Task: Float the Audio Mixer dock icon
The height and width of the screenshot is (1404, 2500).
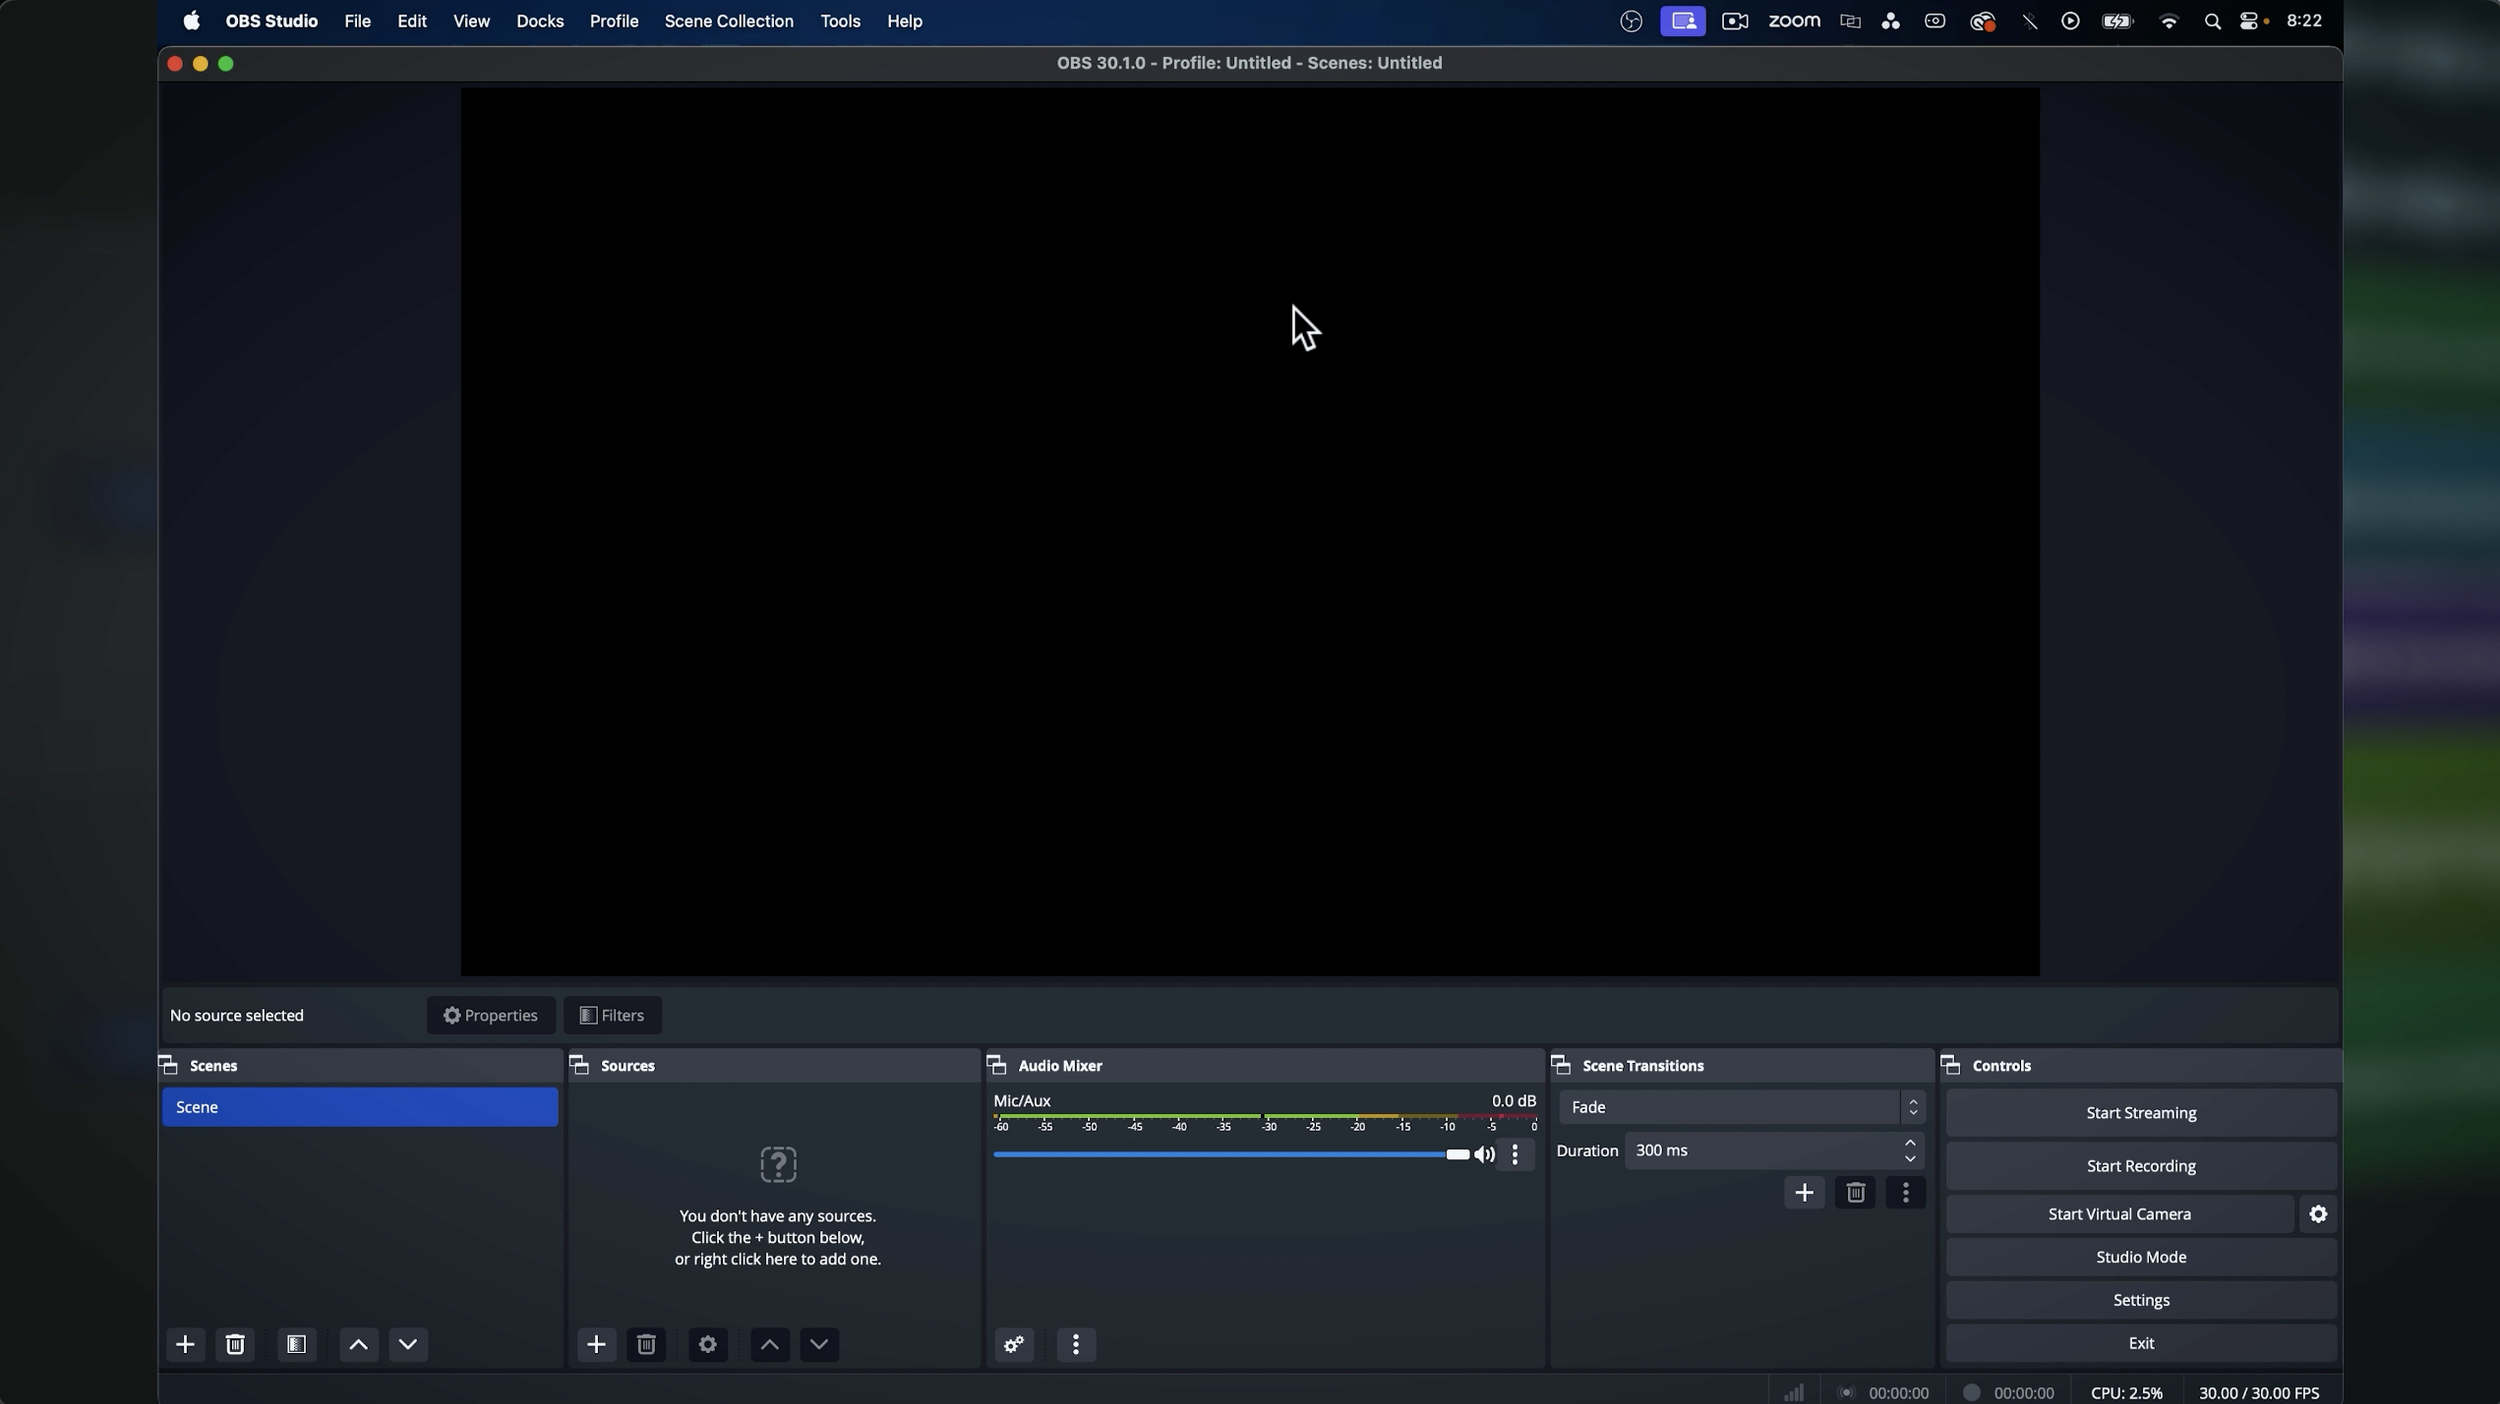Action: [x=996, y=1065]
